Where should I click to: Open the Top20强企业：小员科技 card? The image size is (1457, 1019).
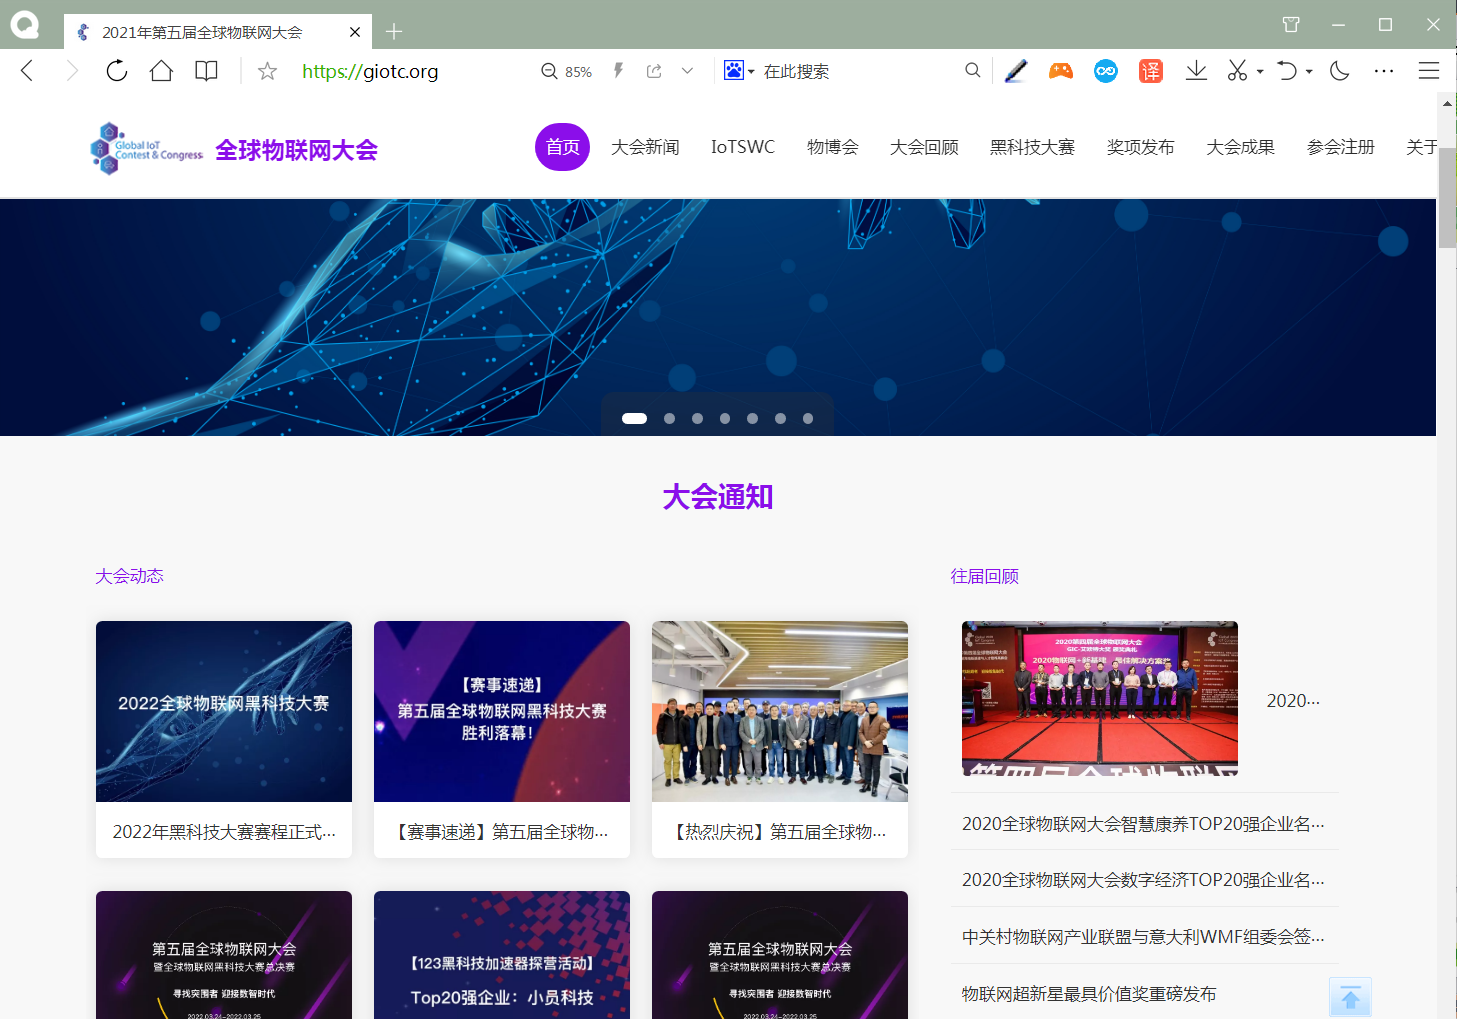(502, 955)
